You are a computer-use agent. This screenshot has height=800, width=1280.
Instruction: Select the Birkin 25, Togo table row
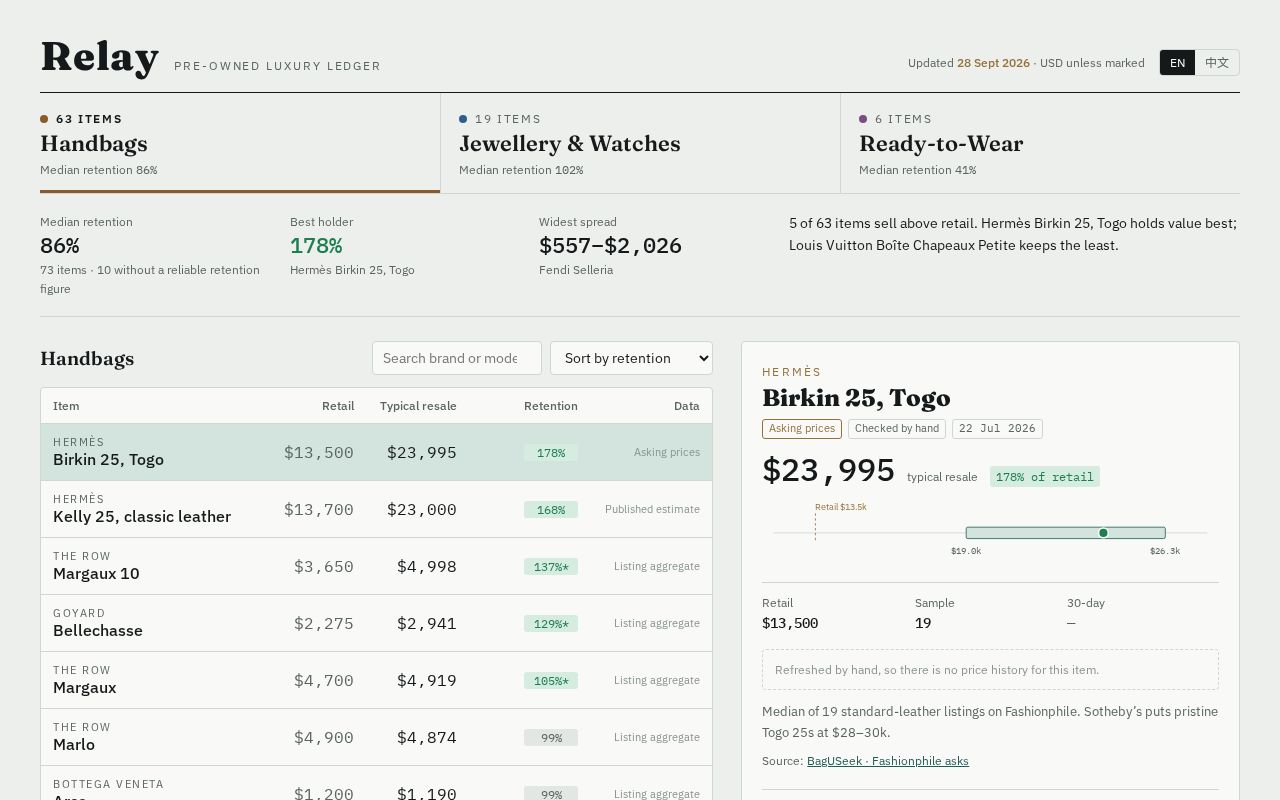376,452
